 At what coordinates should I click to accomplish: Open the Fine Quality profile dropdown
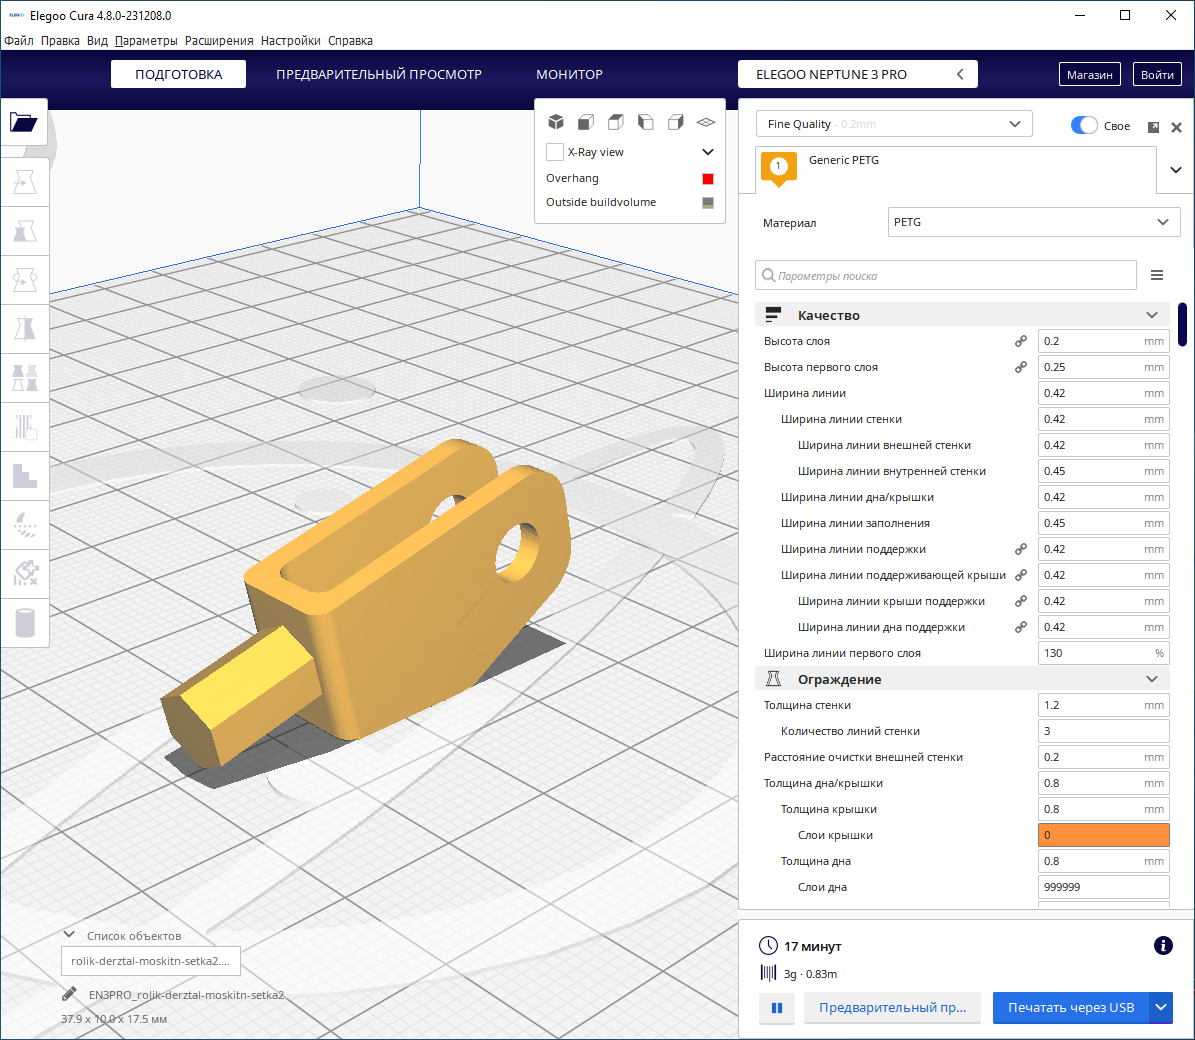(x=894, y=124)
